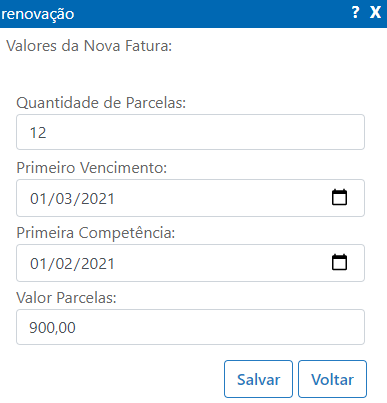Click the Primeira Competência label
Screen dimensions: 387x403
(x=96, y=233)
